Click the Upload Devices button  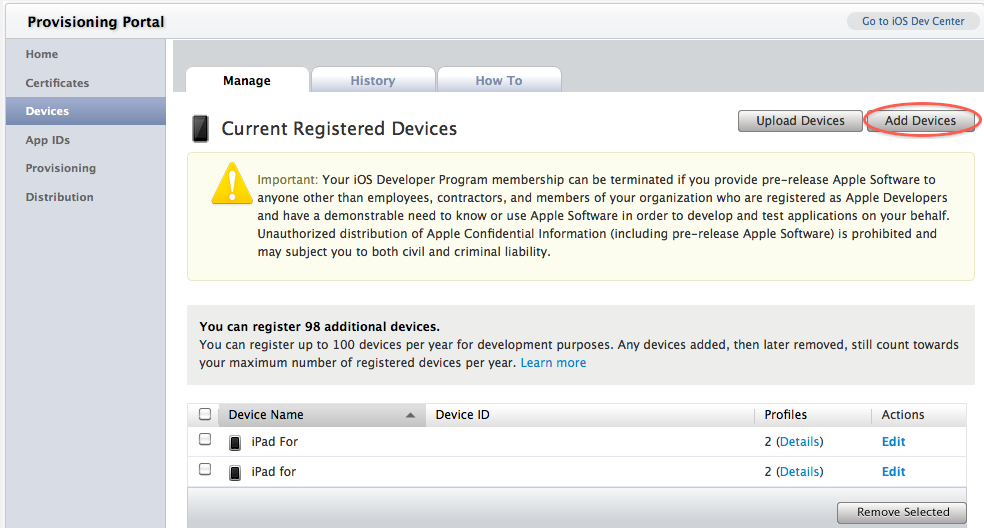800,121
